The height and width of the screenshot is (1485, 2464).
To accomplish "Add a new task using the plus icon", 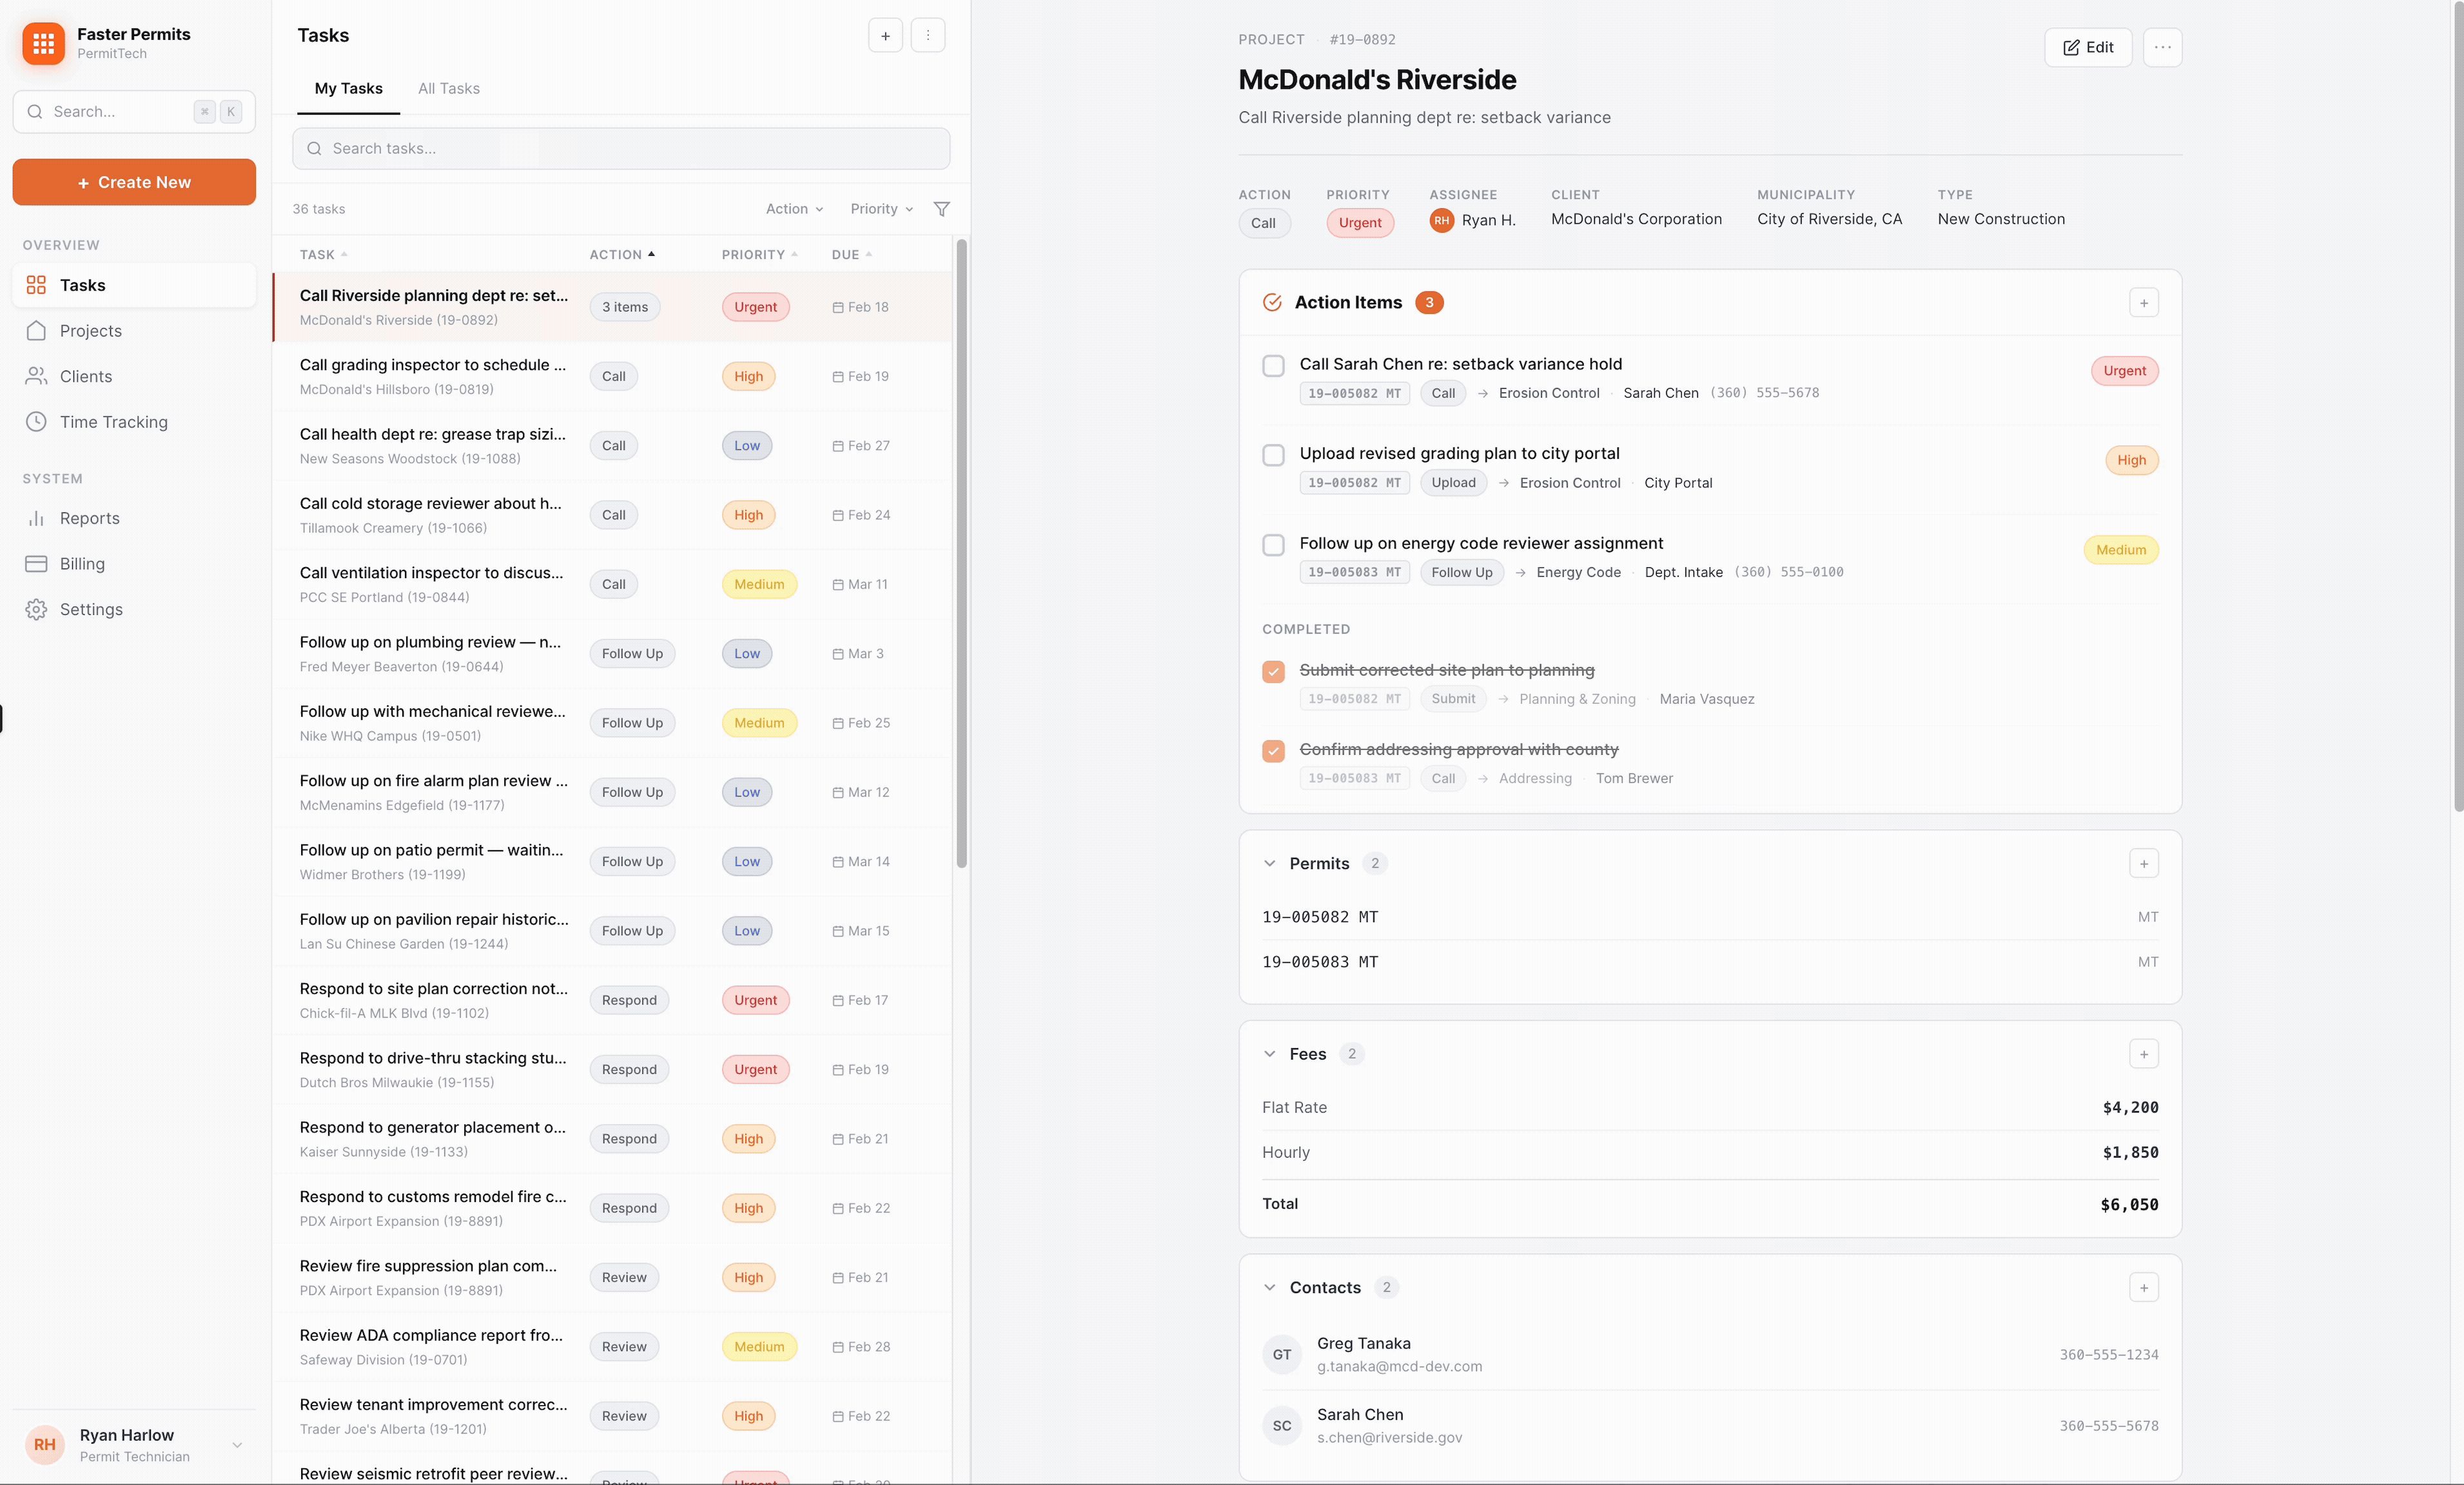I will [x=884, y=35].
